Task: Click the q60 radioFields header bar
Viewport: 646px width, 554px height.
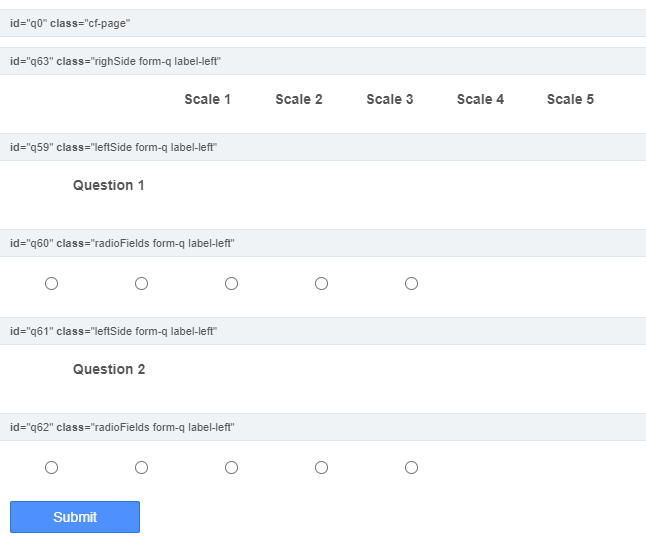Action: (x=323, y=243)
